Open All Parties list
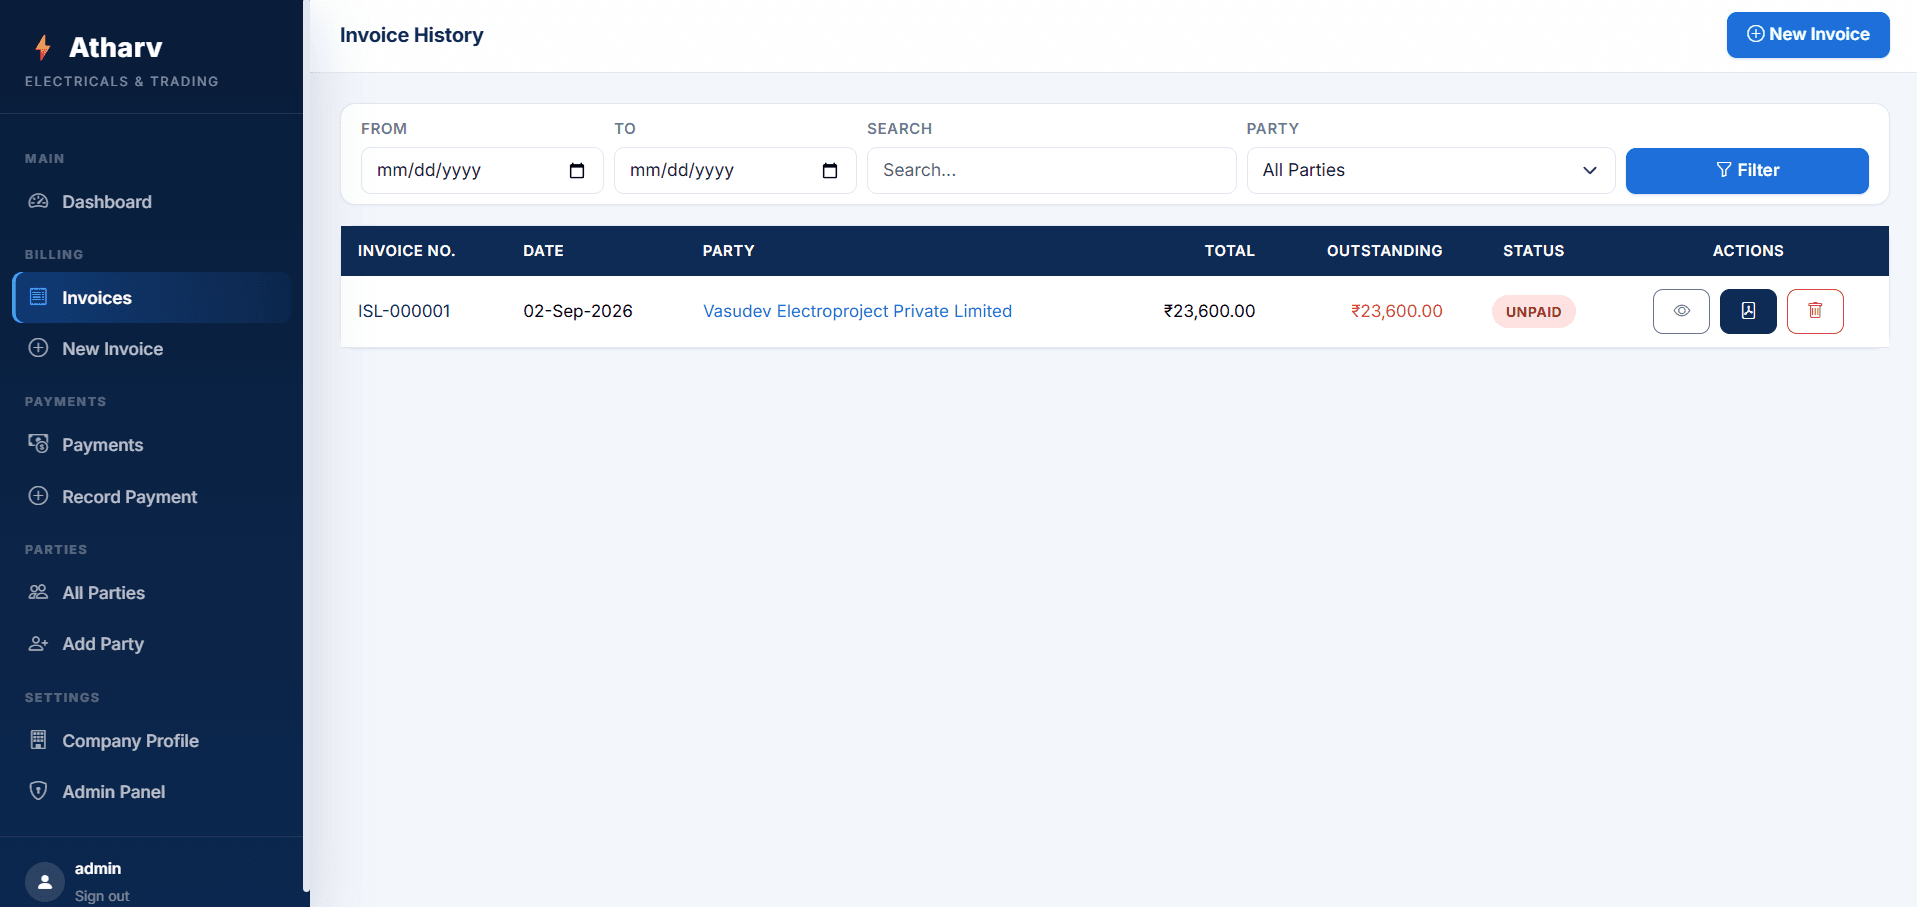Viewport: 1917px width, 907px height. pos(151,593)
